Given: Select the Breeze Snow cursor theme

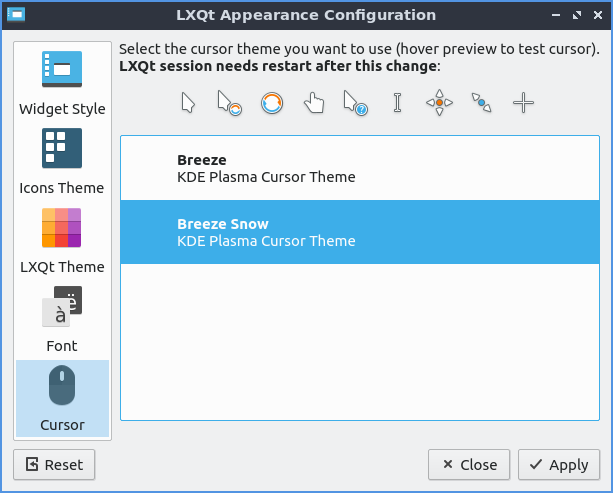Looking at the screenshot, I should coord(358,232).
